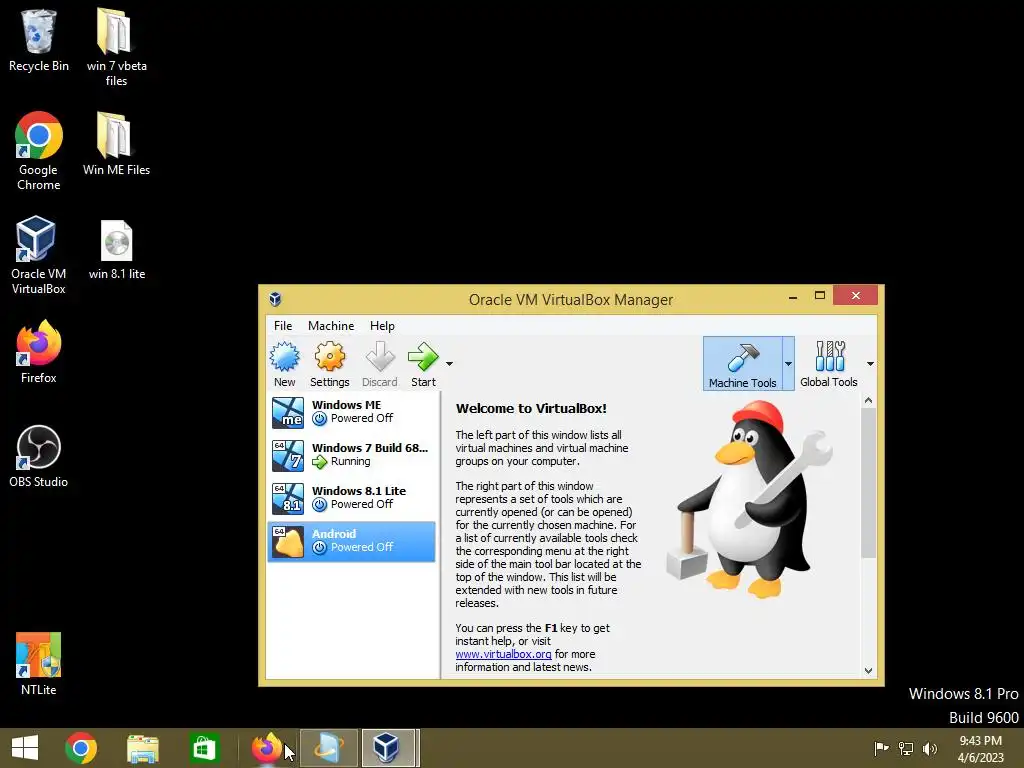
Task: Open Windows Store taskbar icon
Action: point(204,748)
